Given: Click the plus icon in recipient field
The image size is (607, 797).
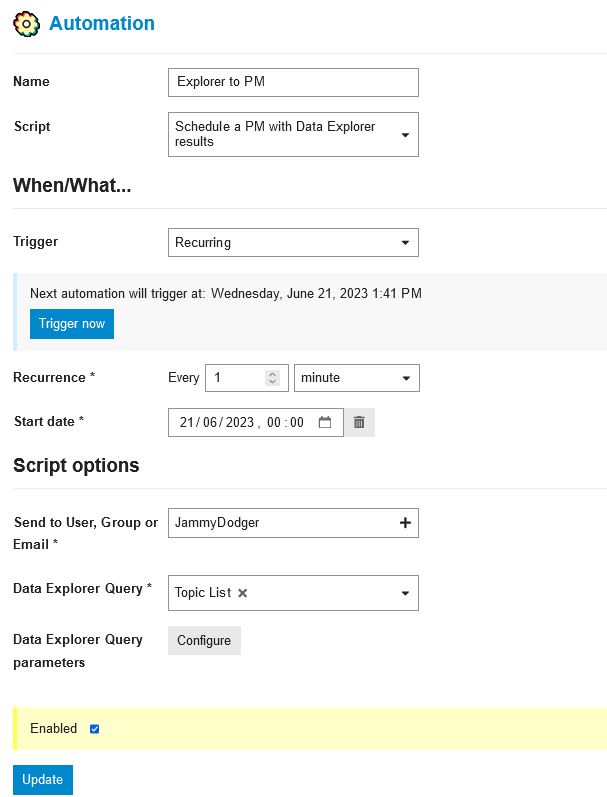Looking at the screenshot, I should click(405, 523).
